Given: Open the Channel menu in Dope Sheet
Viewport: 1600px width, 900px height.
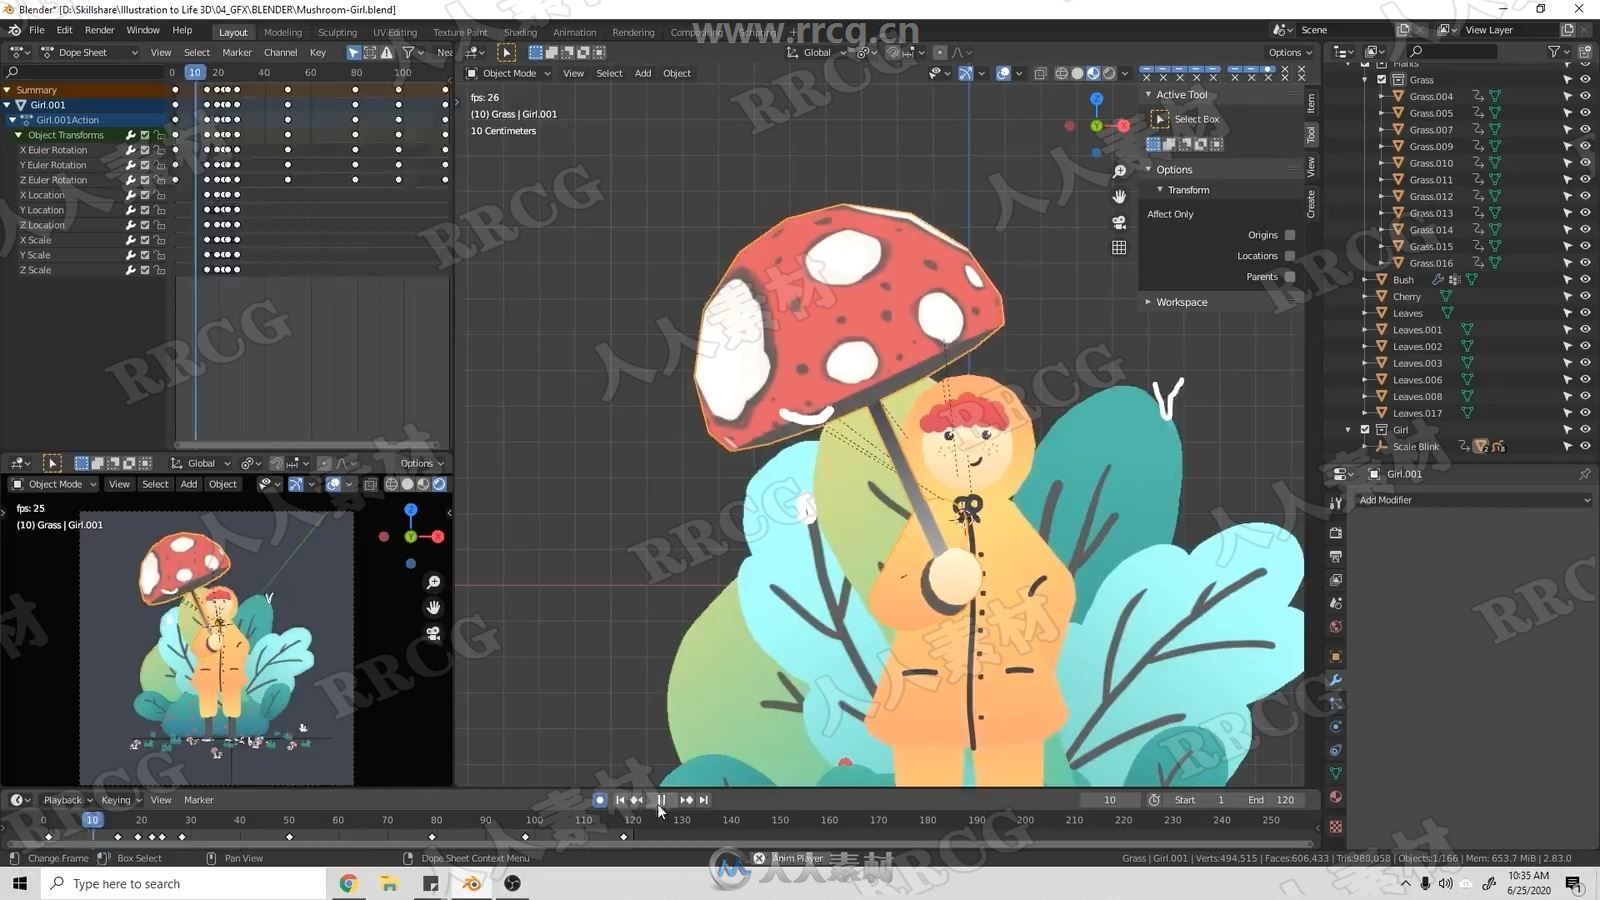Looking at the screenshot, I should pyautogui.click(x=280, y=52).
